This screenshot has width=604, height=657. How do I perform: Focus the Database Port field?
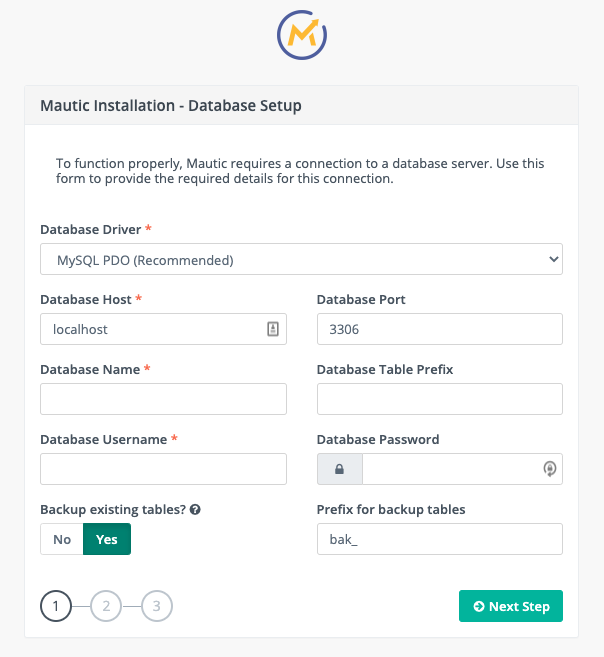coord(439,329)
